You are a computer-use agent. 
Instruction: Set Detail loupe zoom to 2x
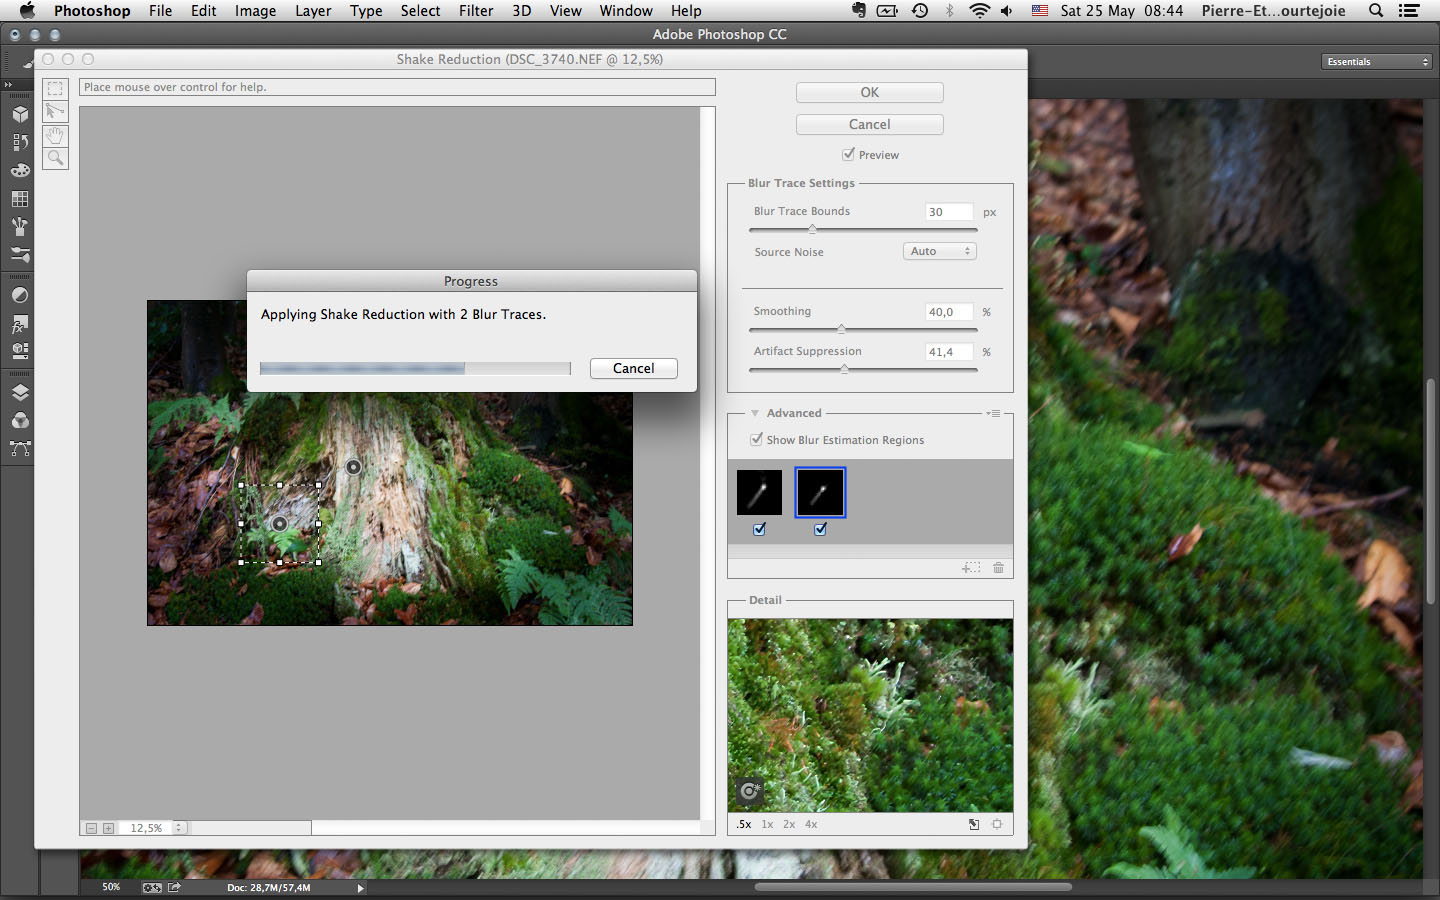(x=789, y=824)
